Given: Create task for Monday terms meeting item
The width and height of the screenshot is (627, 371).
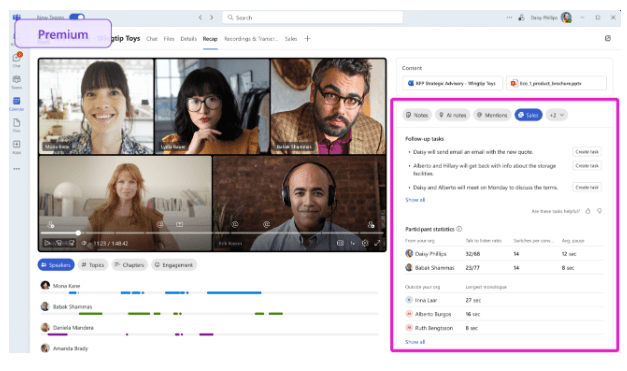Looking at the screenshot, I should [x=587, y=187].
